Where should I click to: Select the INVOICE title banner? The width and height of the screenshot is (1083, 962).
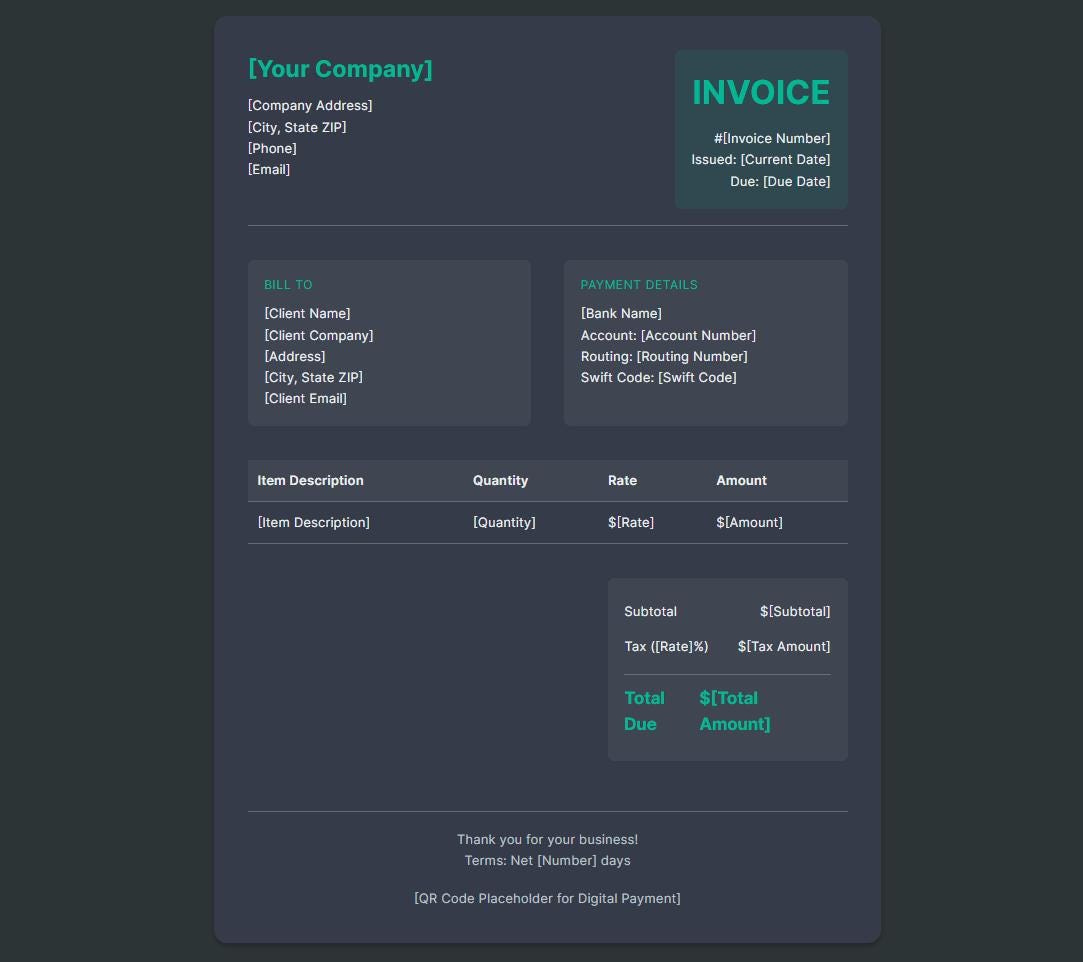coord(760,93)
